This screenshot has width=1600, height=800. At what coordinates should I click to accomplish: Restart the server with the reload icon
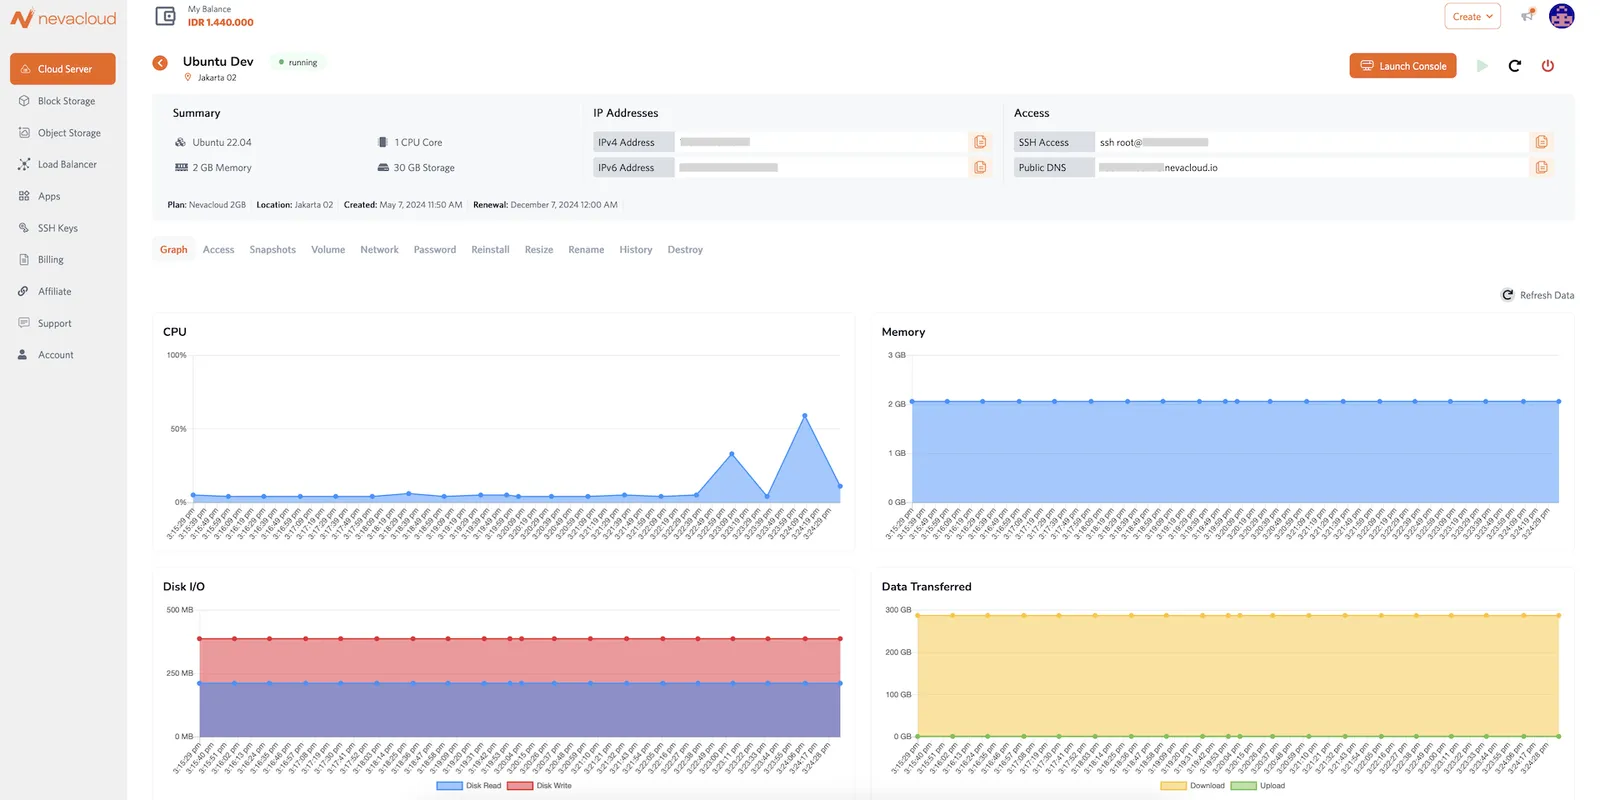tap(1514, 66)
